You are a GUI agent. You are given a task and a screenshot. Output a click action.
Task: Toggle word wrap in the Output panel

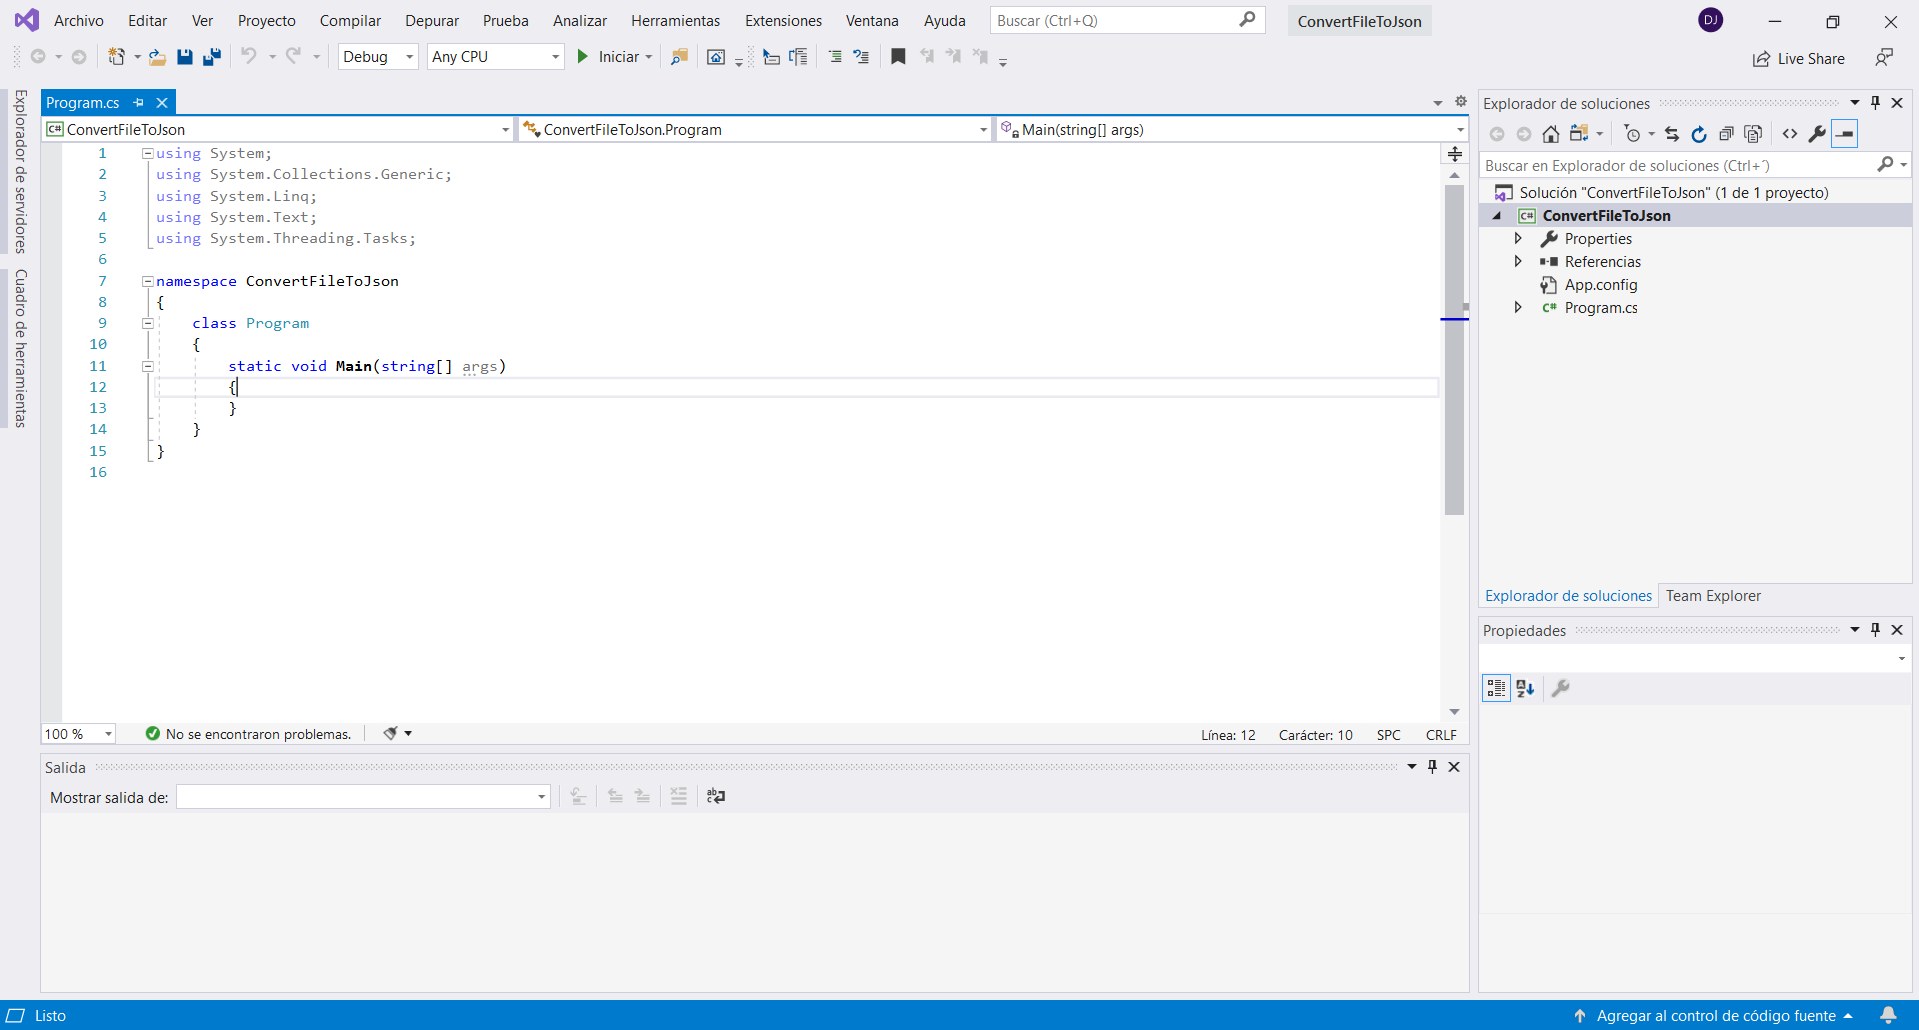click(x=716, y=796)
